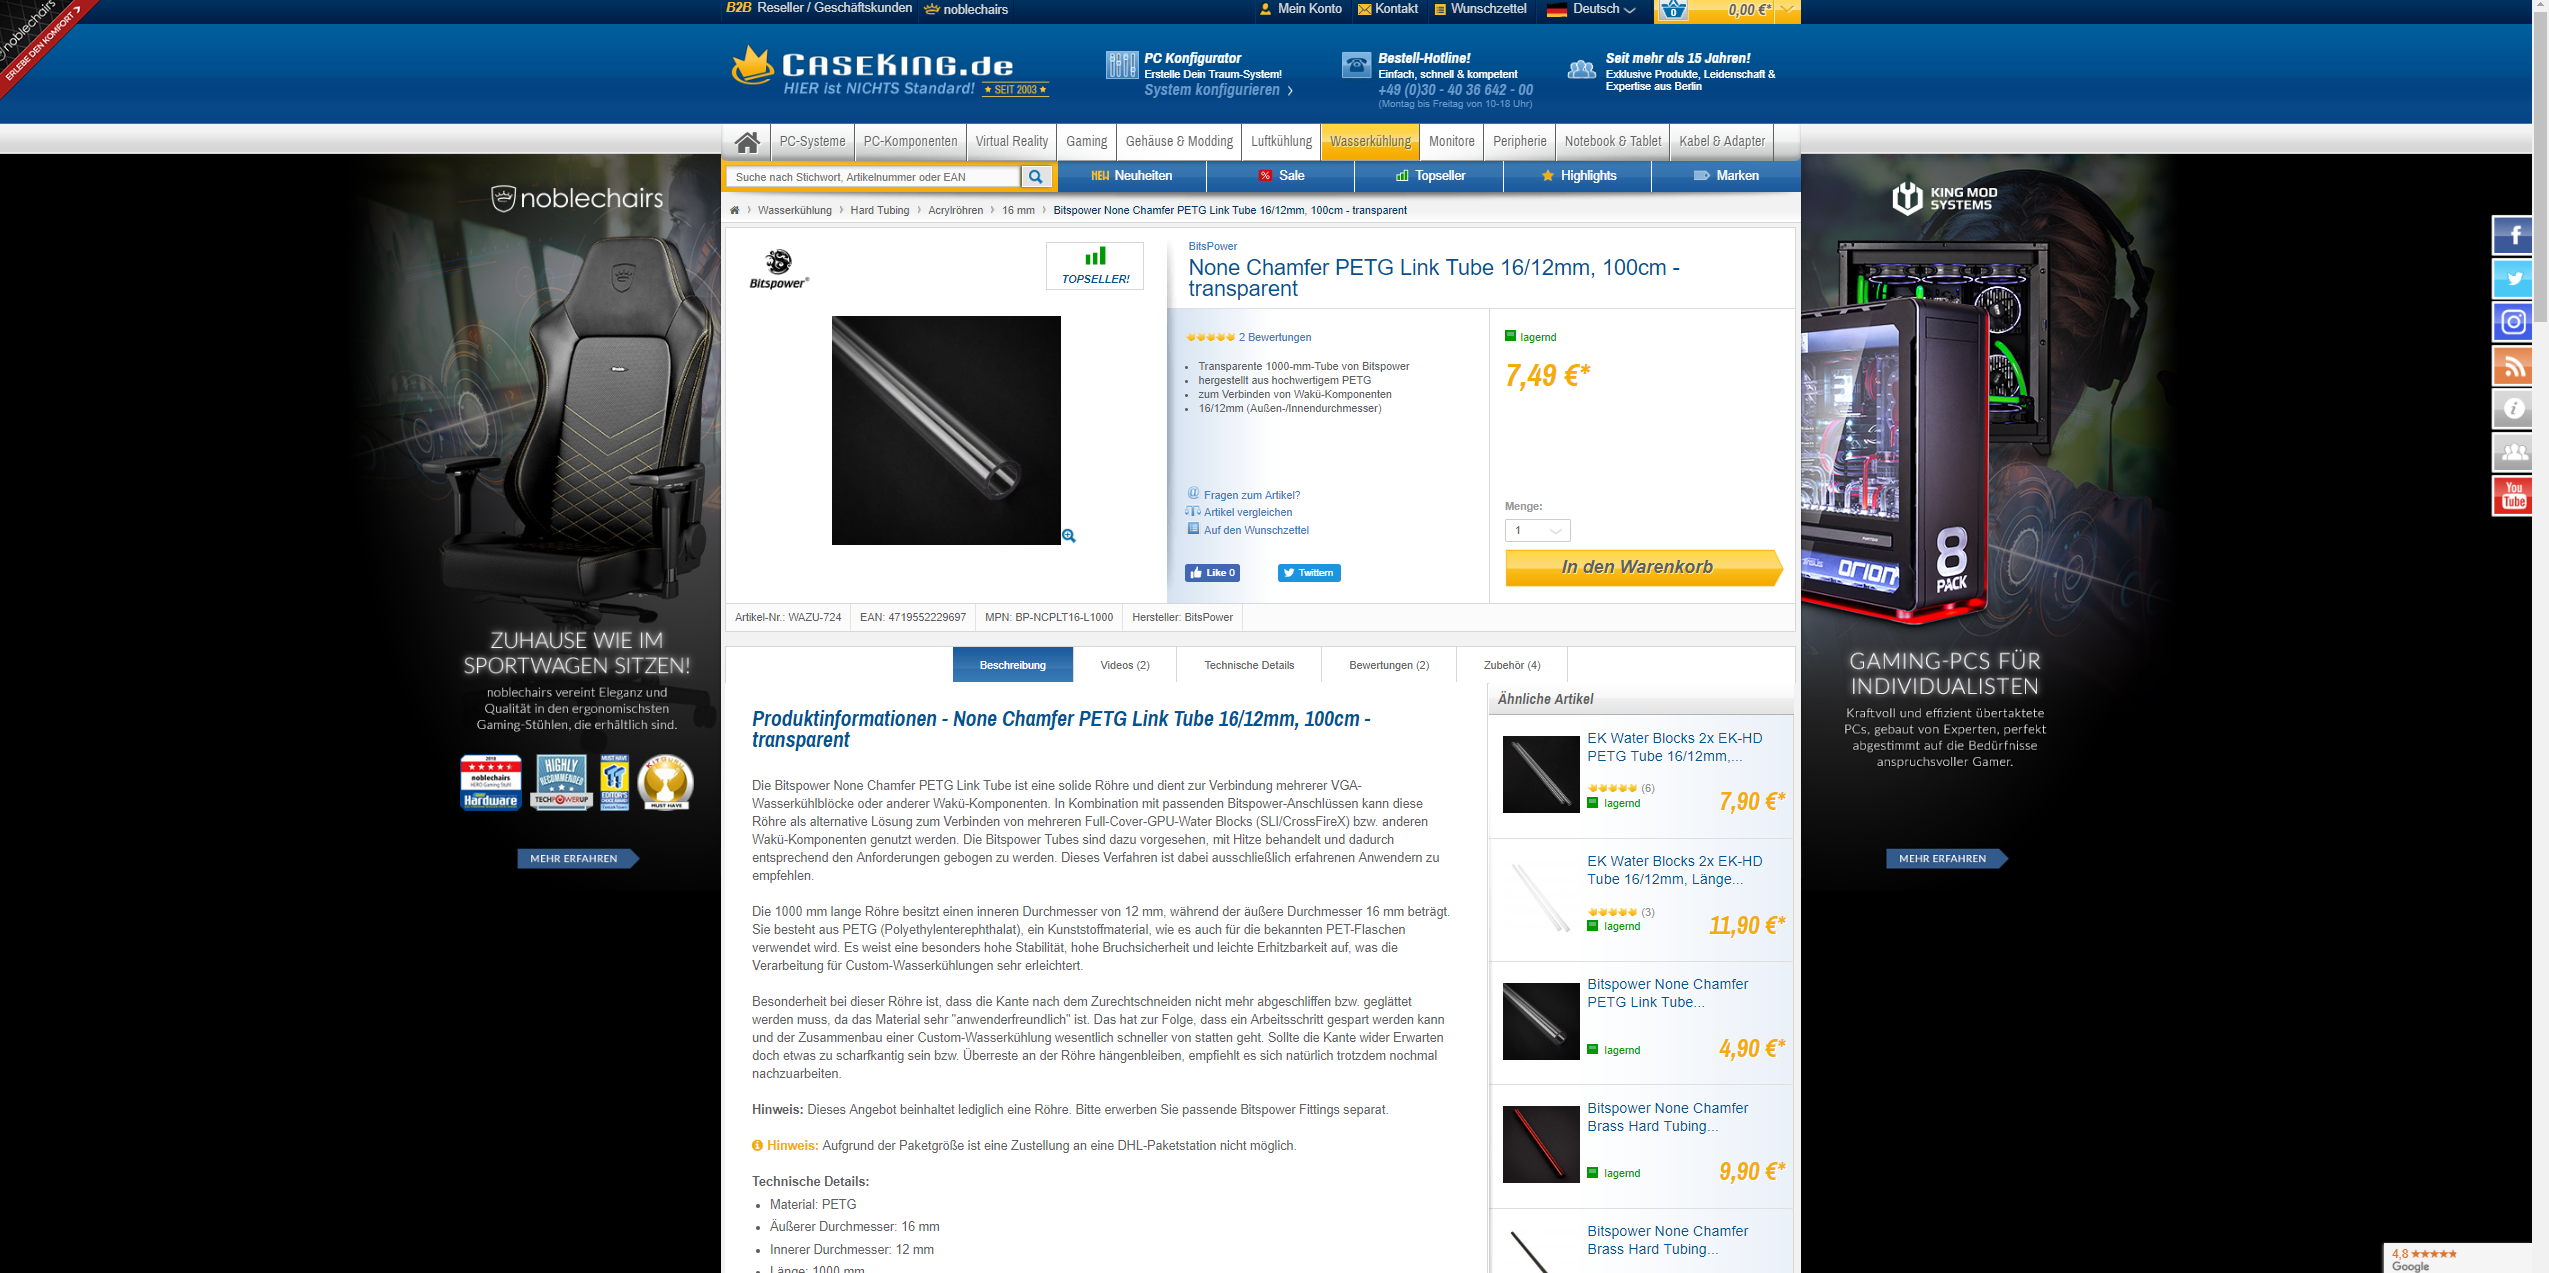Screen dimensions: 2549x1273
Task: Zoom product image with magnifier icon
Action: [x=1069, y=536]
